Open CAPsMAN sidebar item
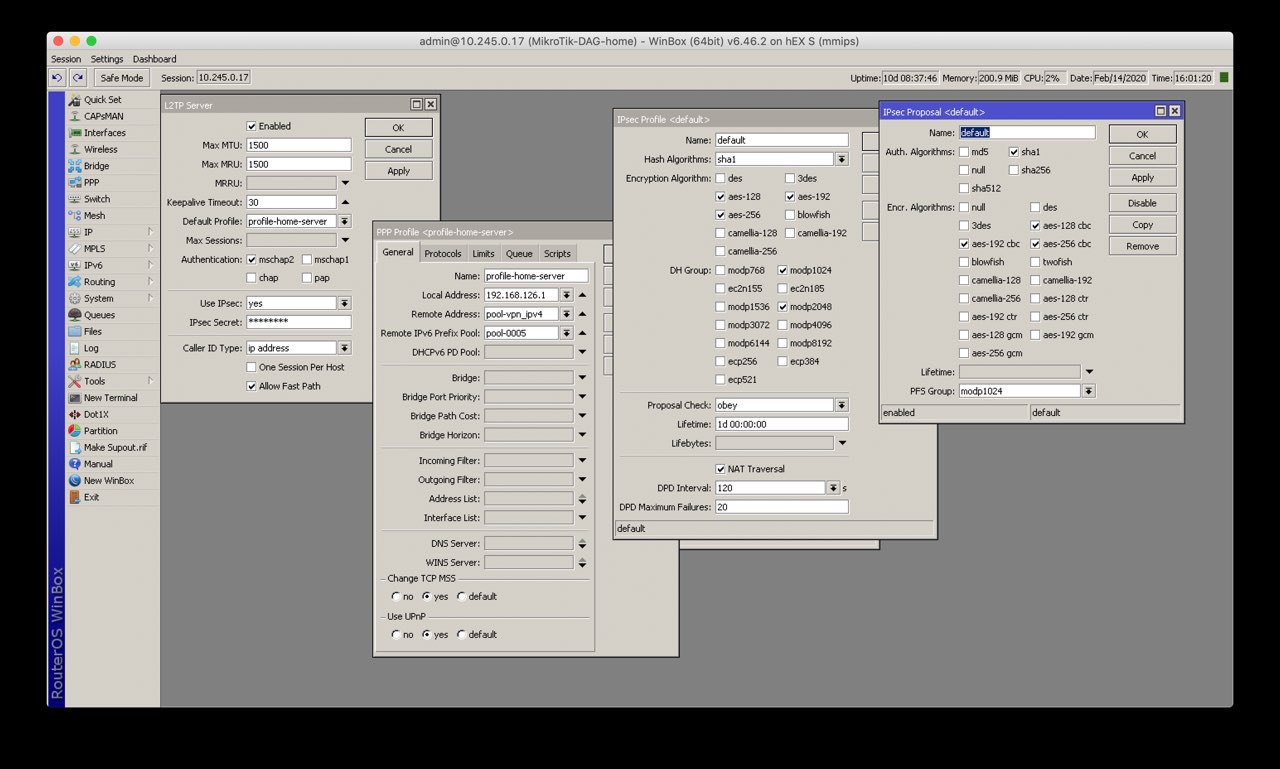The height and width of the screenshot is (769, 1280). [x=104, y=116]
